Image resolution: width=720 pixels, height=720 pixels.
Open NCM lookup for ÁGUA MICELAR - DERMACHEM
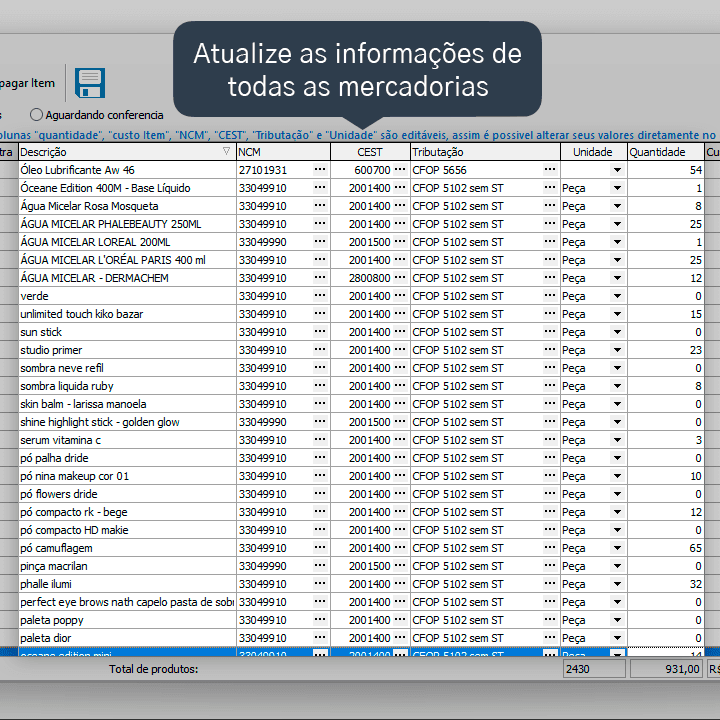(x=320, y=278)
